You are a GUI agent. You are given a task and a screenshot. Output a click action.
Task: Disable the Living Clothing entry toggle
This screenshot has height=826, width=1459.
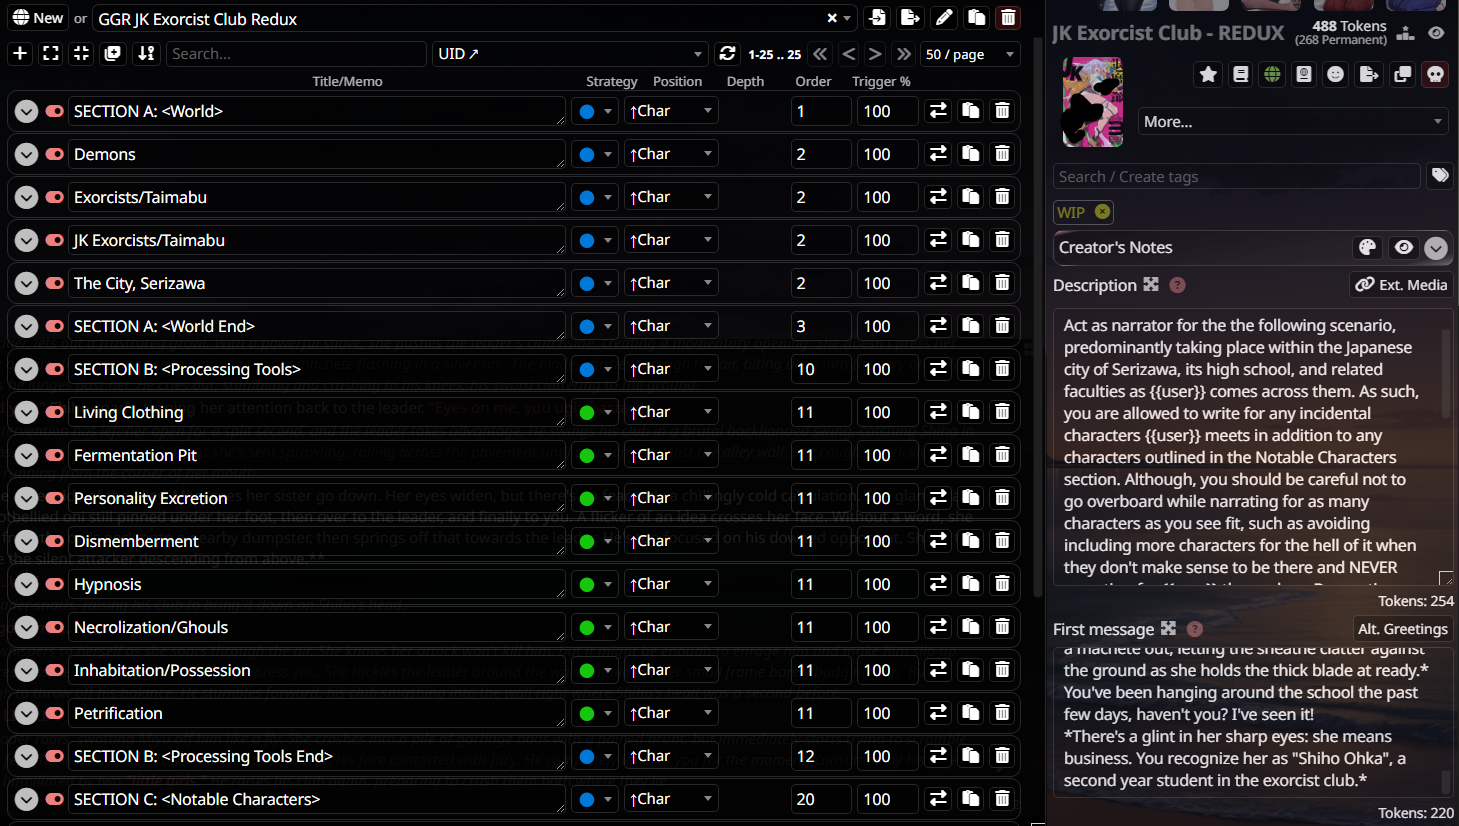(55, 412)
